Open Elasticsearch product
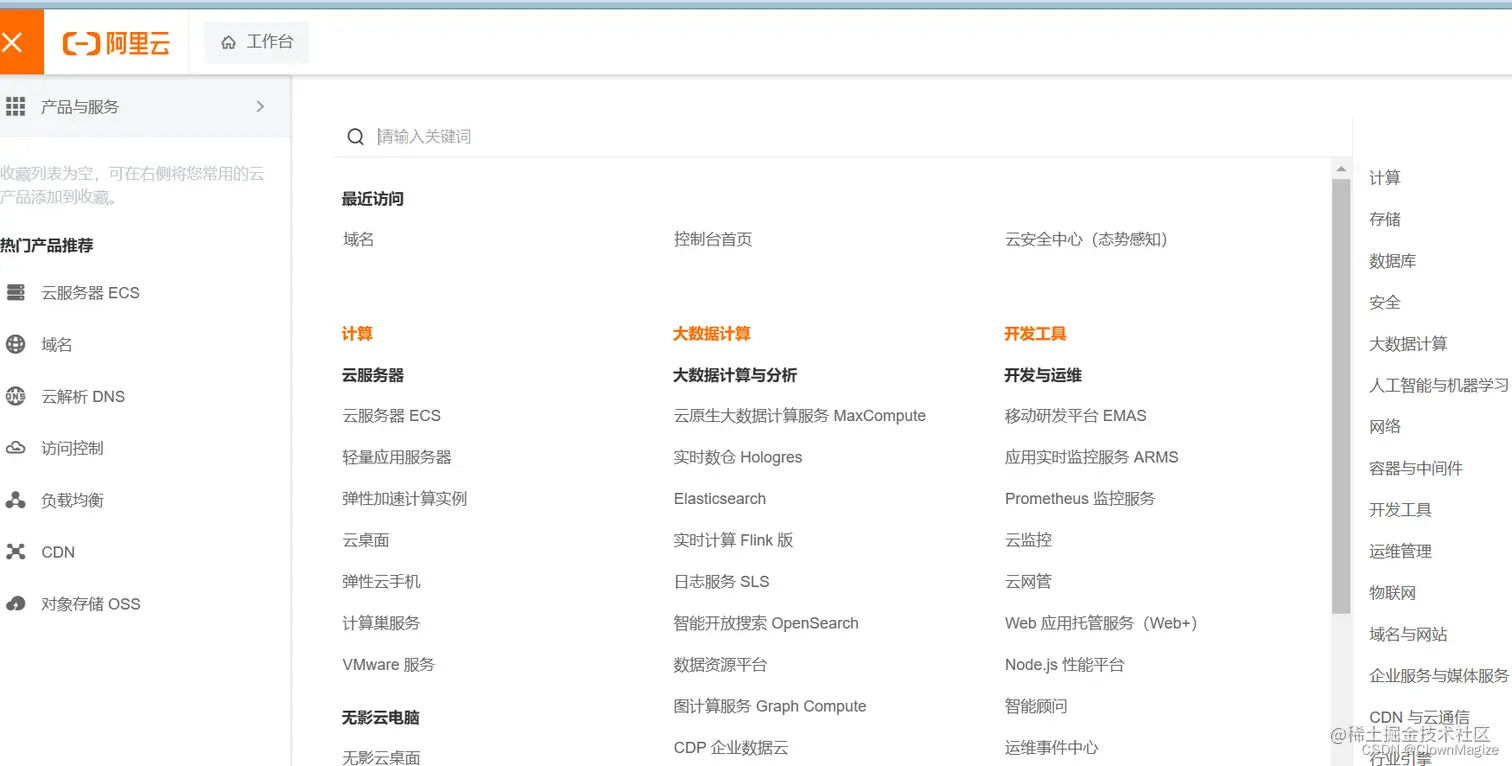The image size is (1512, 766). [x=720, y=499]
